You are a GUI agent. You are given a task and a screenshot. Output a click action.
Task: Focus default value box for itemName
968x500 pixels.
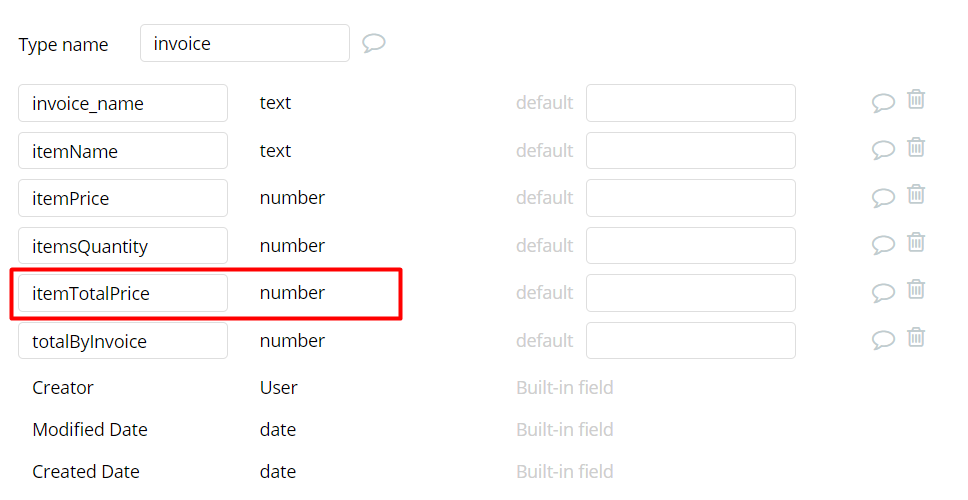click(x=690, y=150)
